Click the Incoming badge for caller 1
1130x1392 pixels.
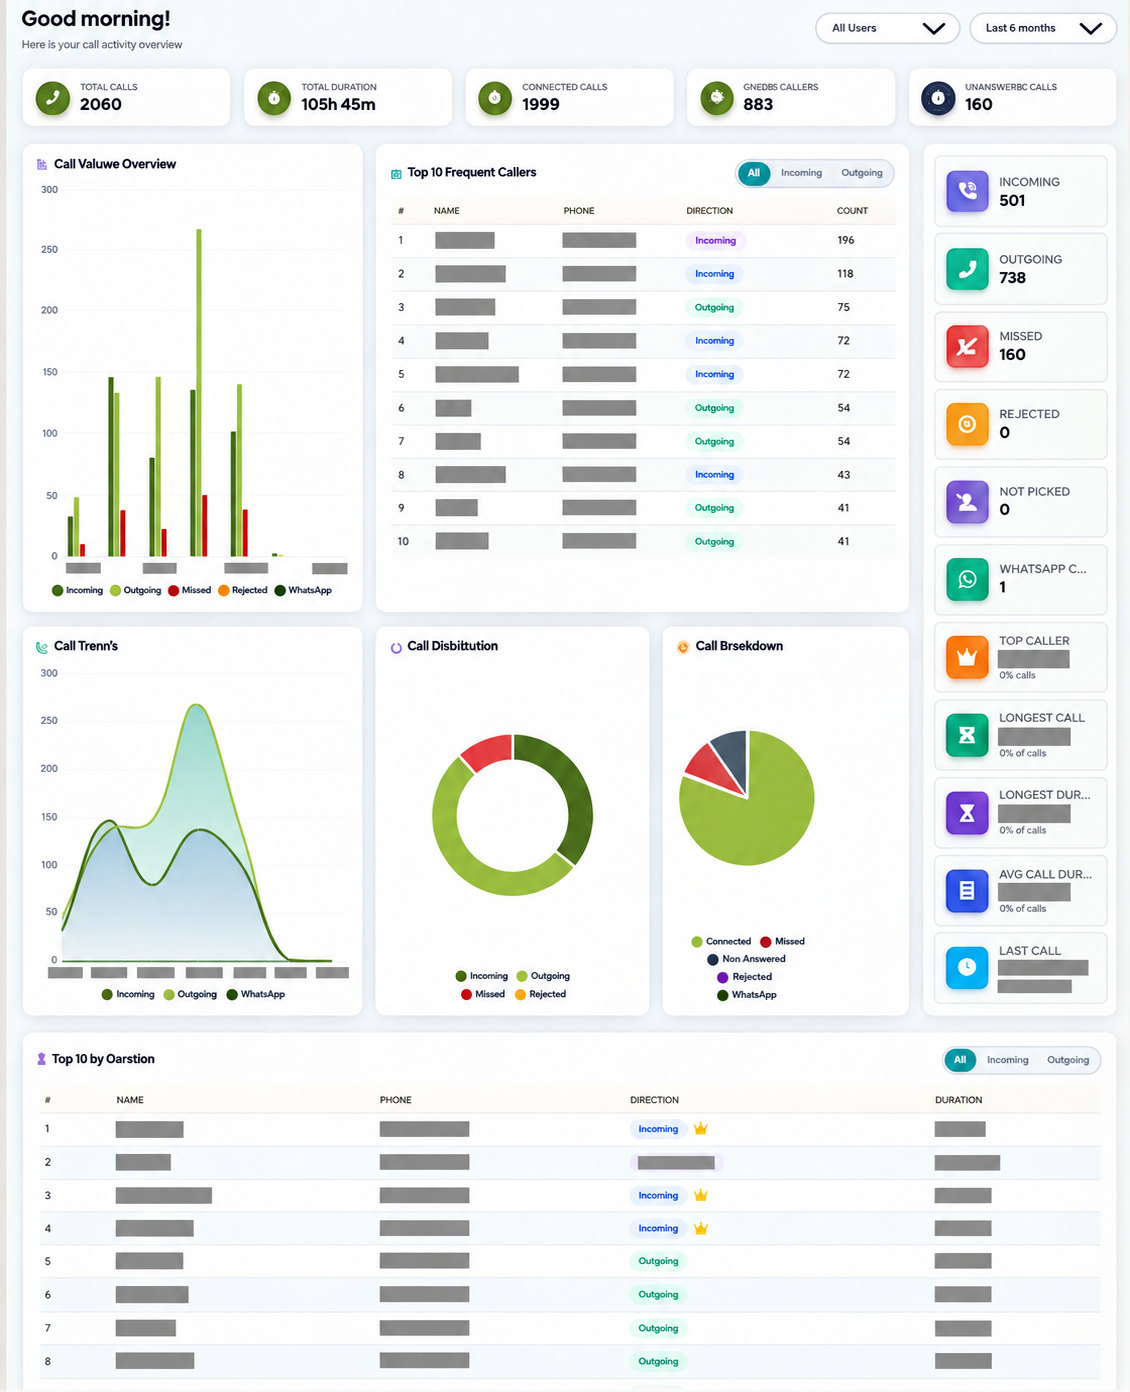pyautogui.click(x=715, y=240)
